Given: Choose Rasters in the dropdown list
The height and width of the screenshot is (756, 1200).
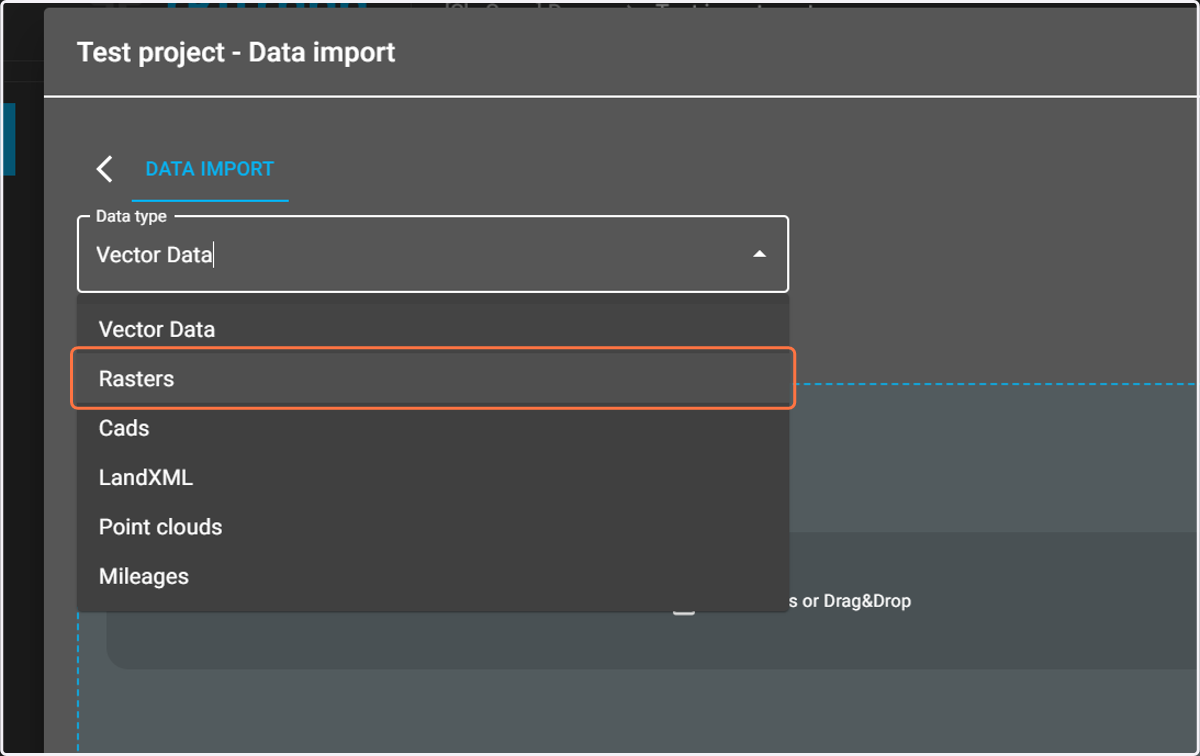Looking at the screenshot, I should coord(433,378).
